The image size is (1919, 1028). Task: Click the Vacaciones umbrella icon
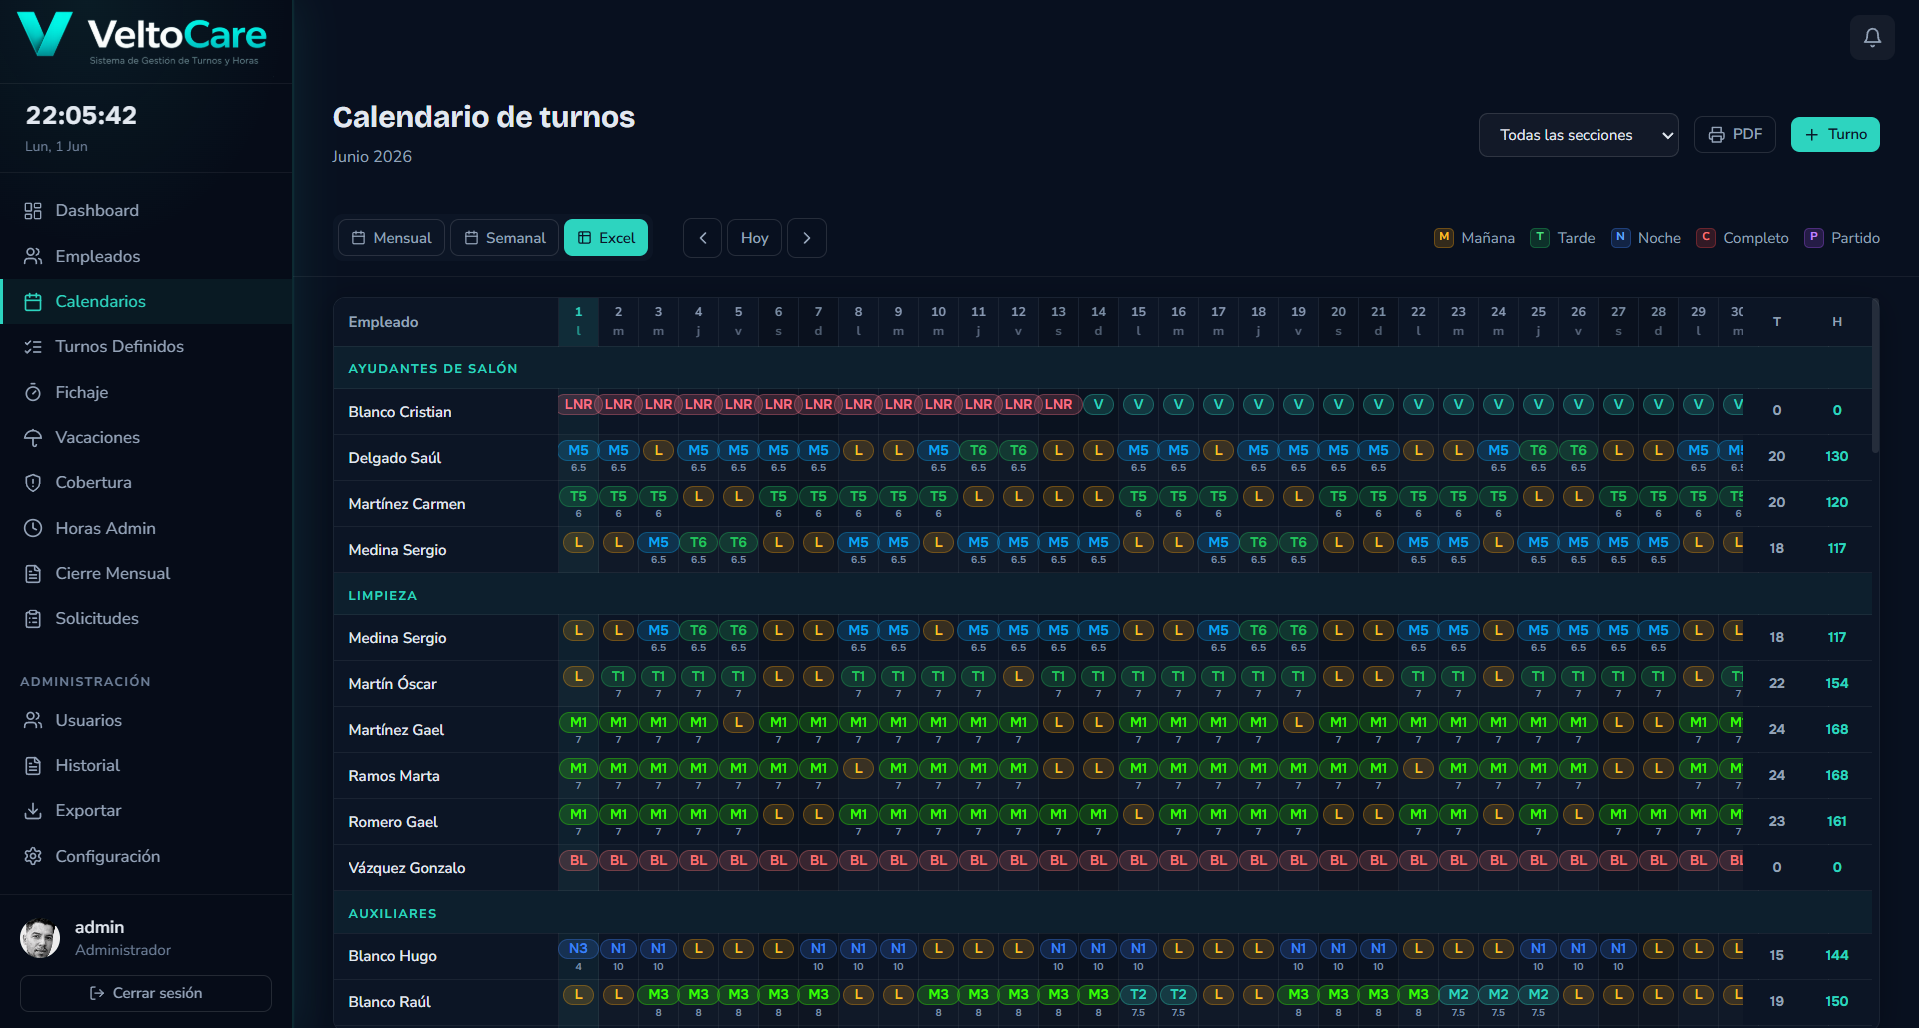click(x=33, y=438)
